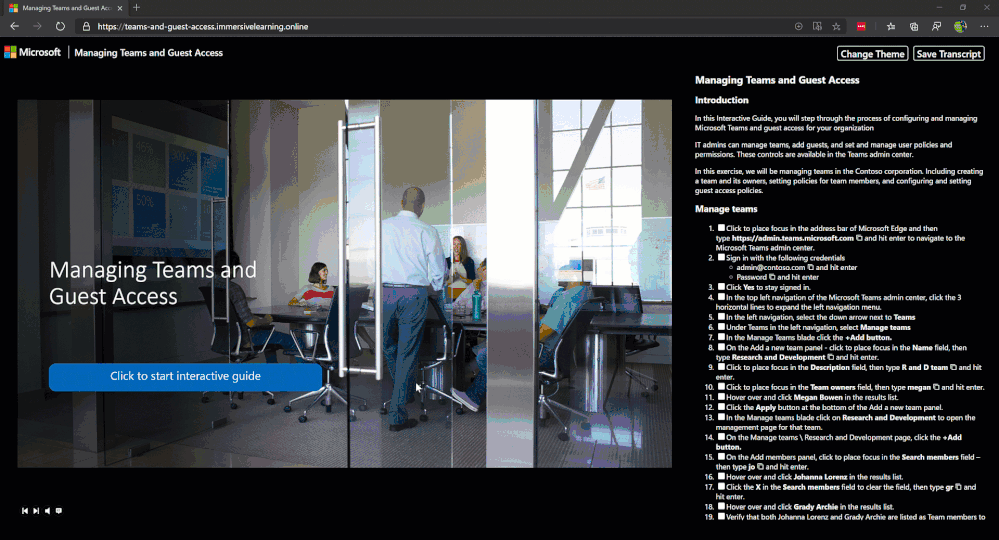Skip to the next guide step
This screenshot has height=540, width=999.
click(36, 511)
